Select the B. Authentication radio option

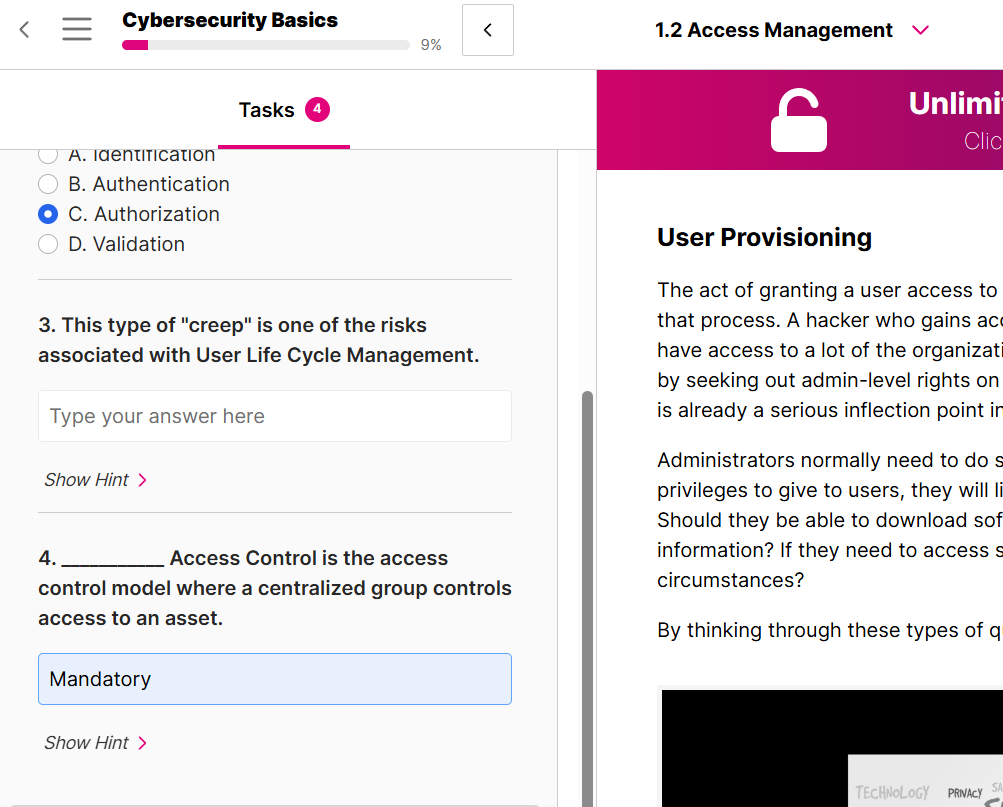[x=48, y=184]
